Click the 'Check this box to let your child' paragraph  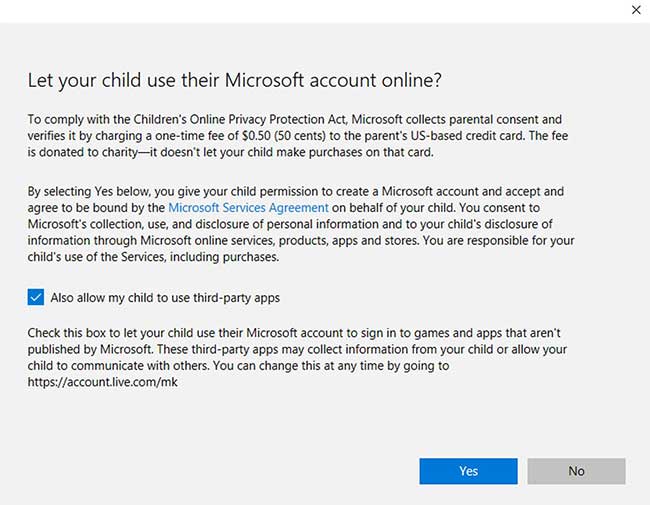(297, 357)
